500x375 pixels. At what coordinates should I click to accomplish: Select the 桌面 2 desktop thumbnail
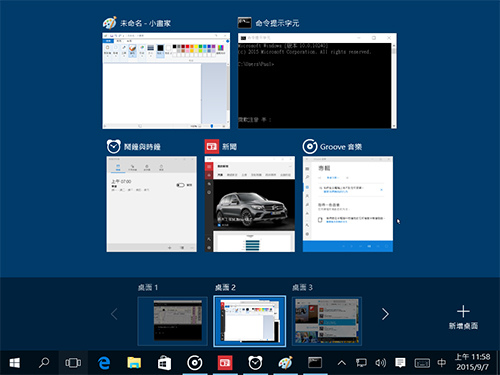tap(250, 321)
